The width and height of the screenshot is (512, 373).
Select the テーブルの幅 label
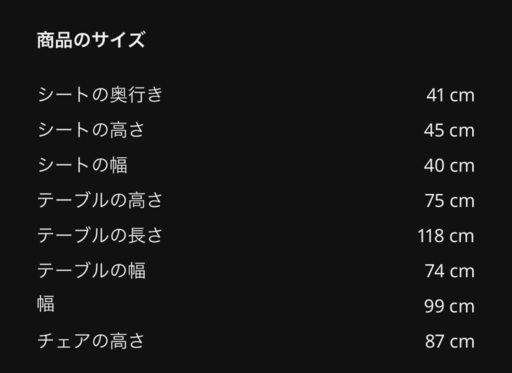click(x=91, y=270)
